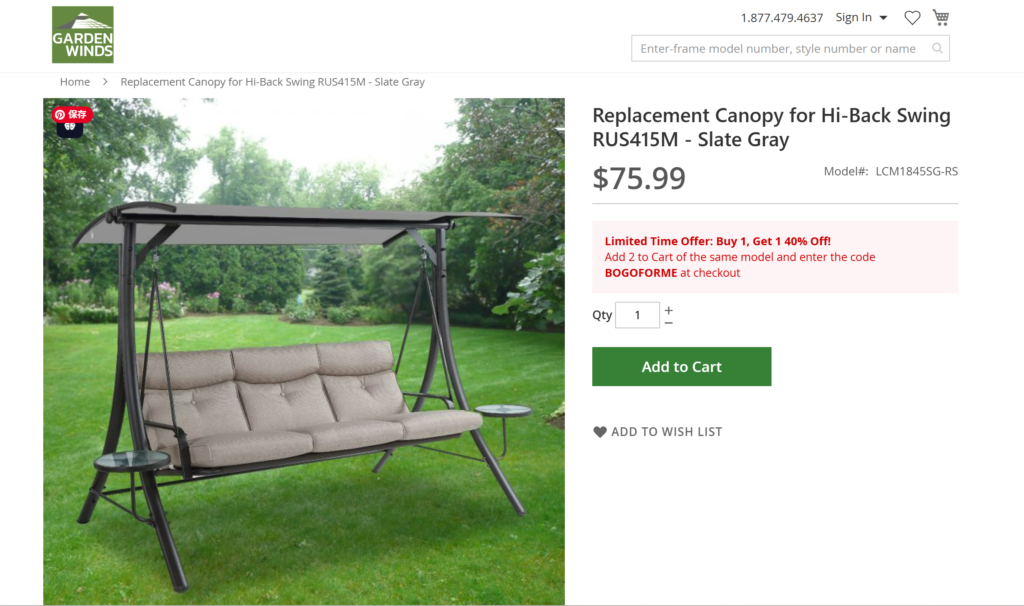Click the search magnifier icon

(937, 48)
